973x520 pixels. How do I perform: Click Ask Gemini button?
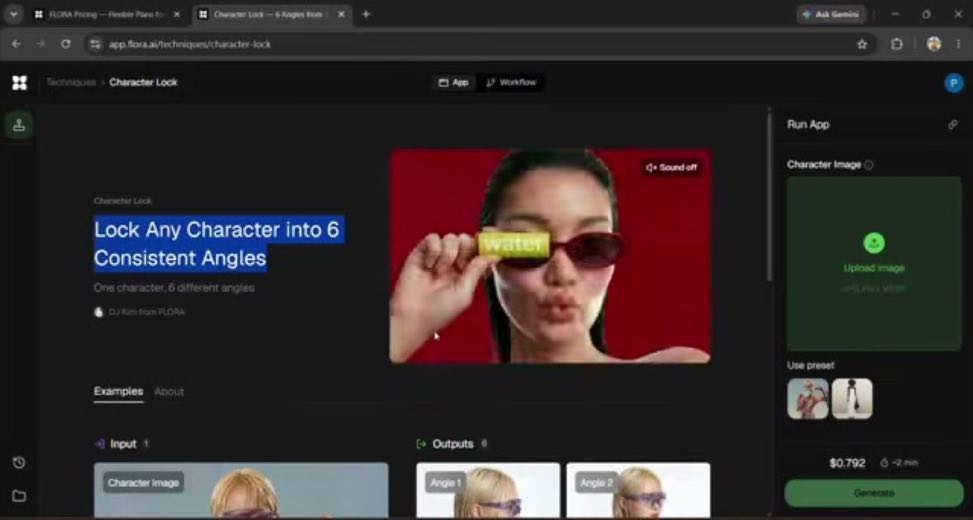[831, 14]
